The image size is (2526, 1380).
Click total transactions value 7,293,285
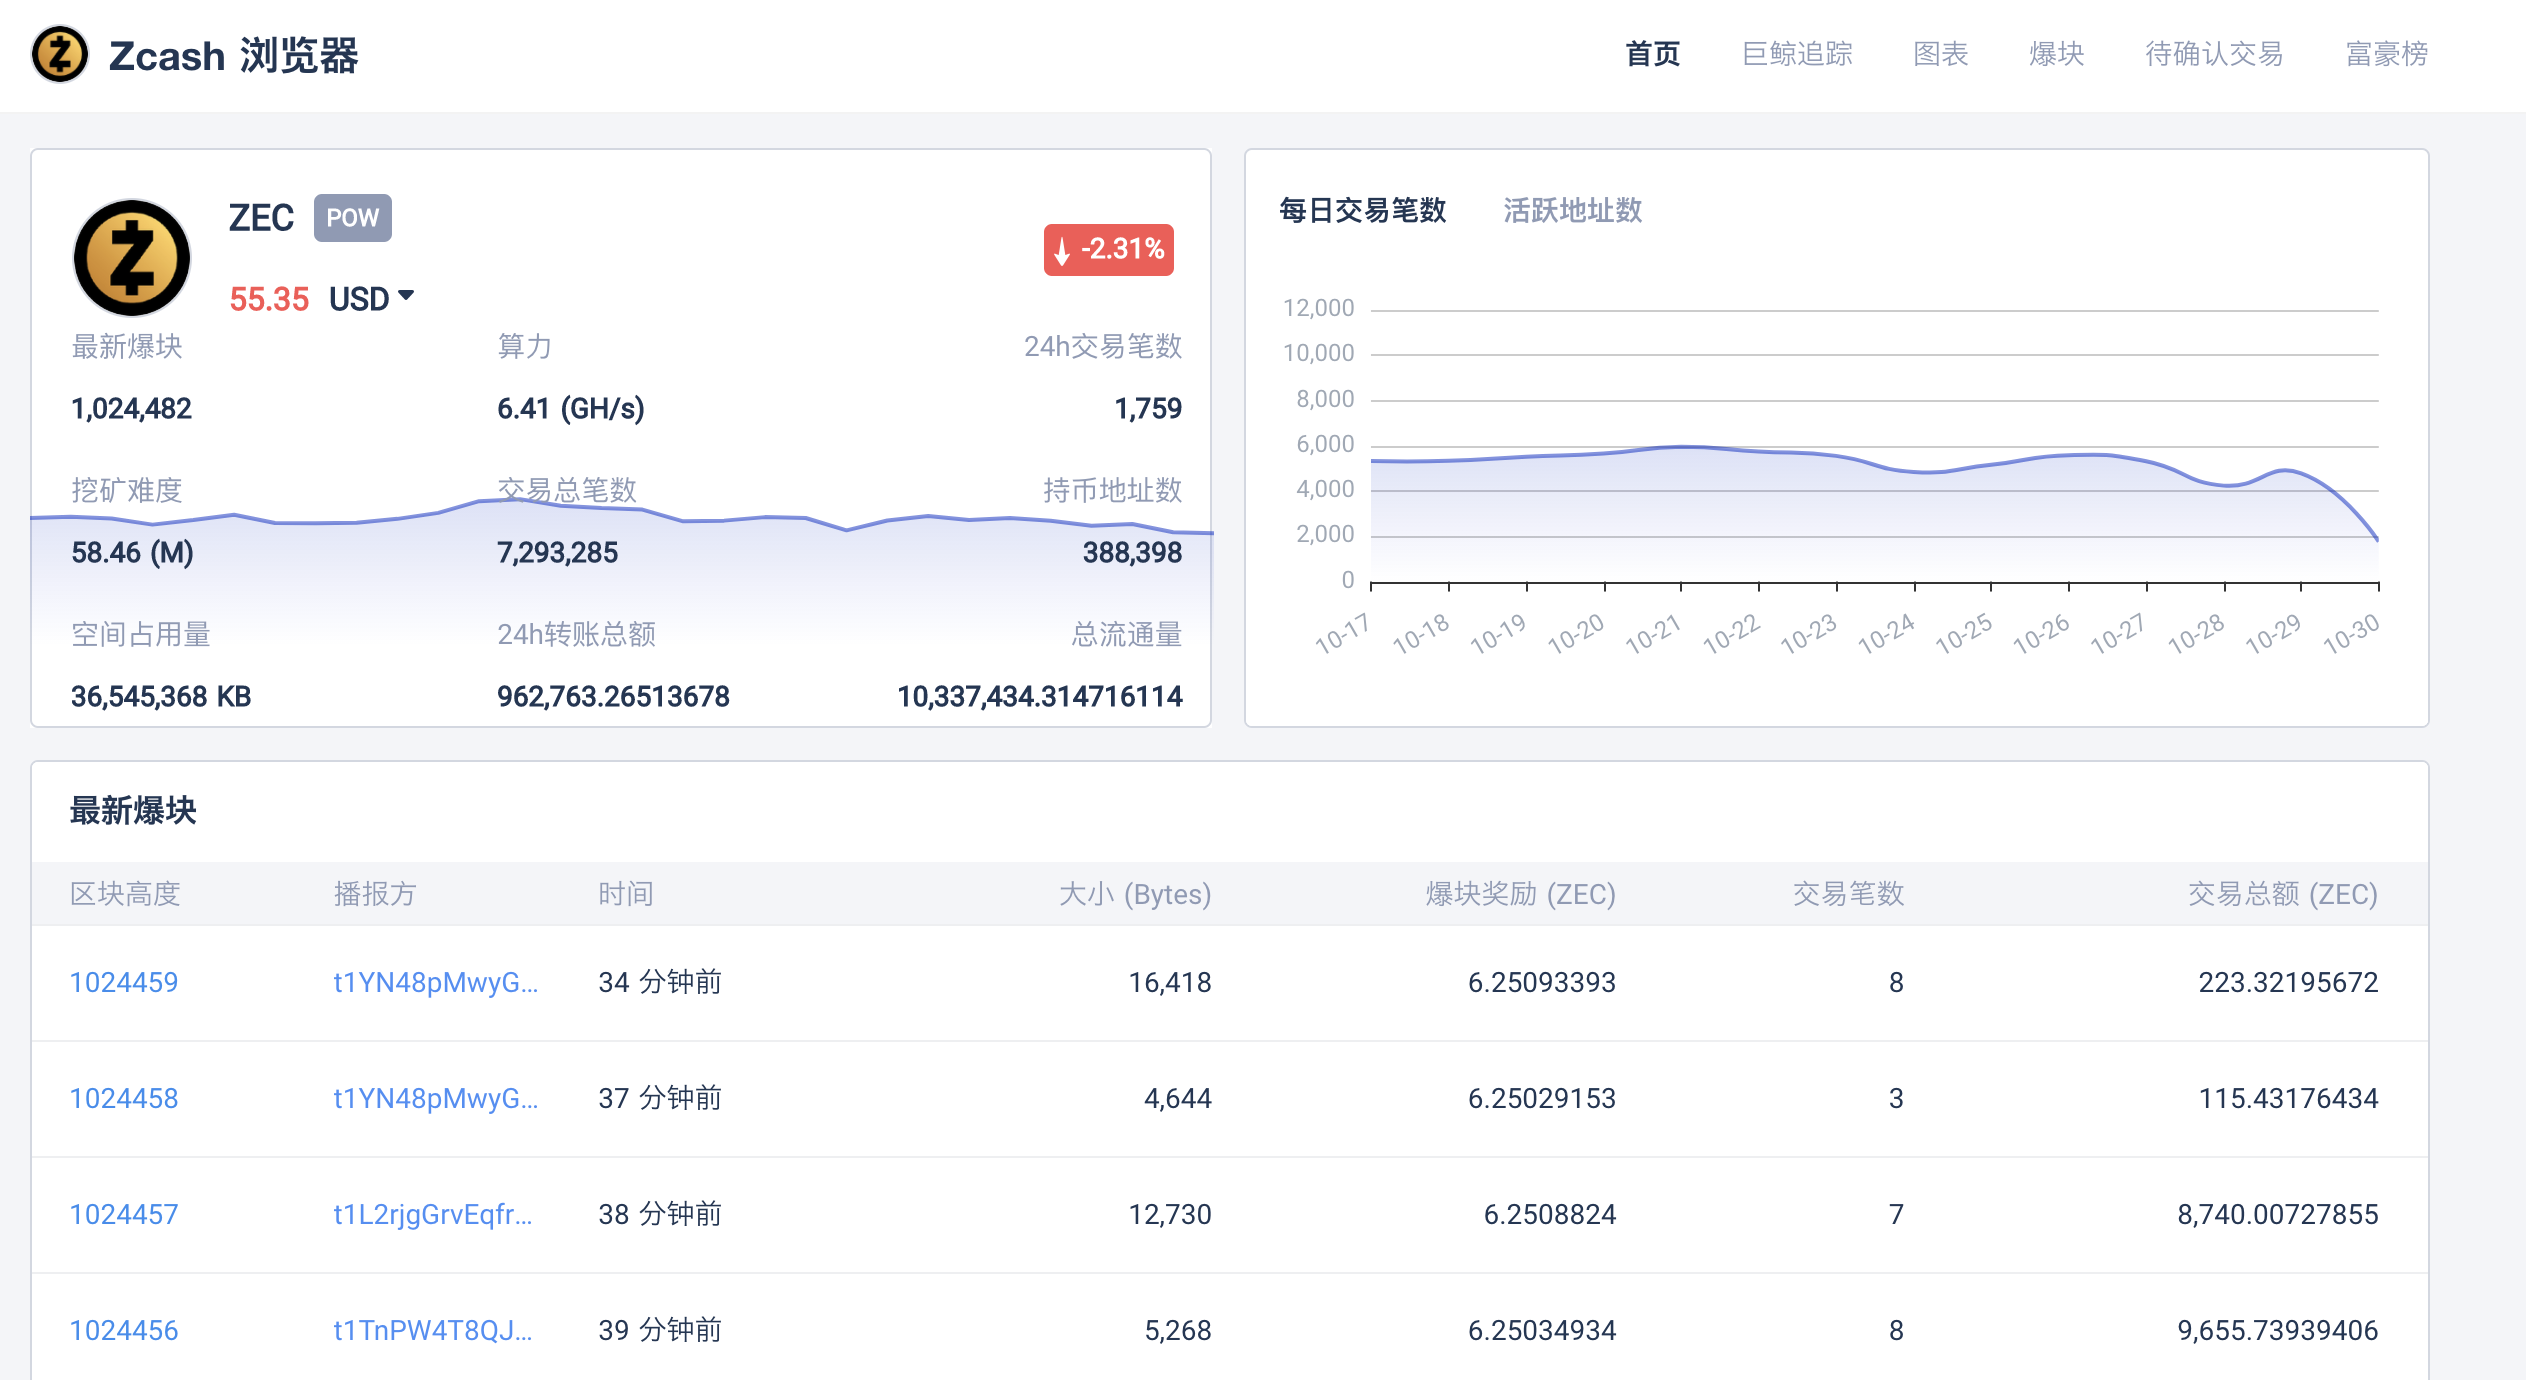[x=558, y=552]
